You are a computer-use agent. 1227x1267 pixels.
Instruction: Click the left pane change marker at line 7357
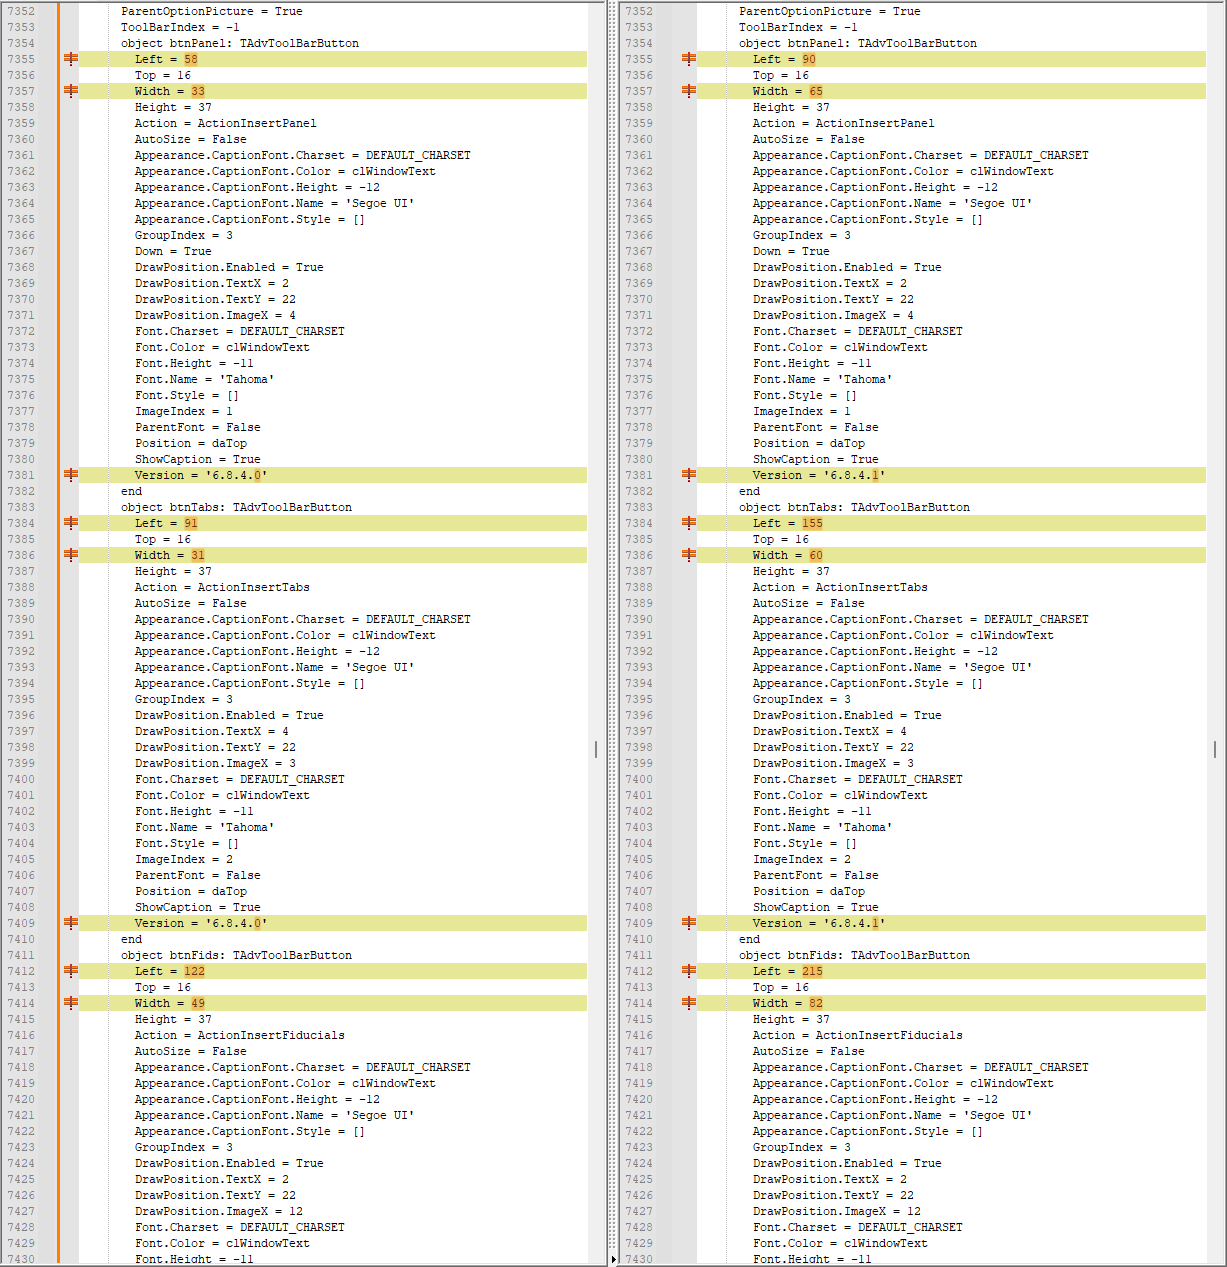71,91
